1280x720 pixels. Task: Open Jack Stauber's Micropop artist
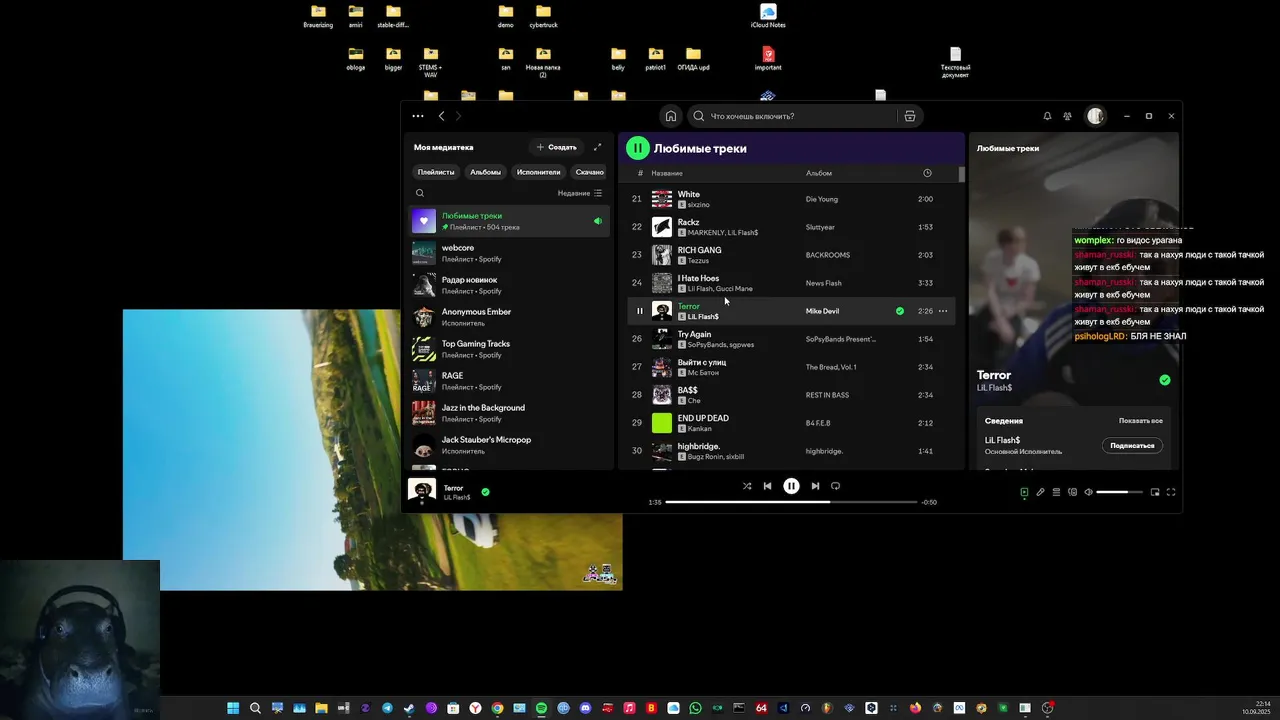510,445
